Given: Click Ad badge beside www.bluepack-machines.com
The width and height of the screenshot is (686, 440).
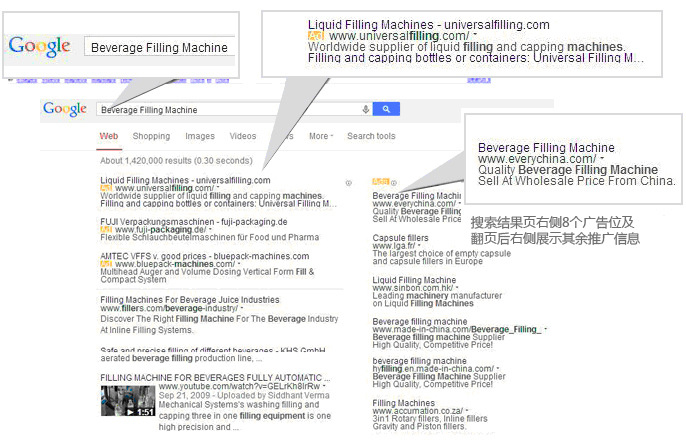Looking at the screenshot, I should [x=106, y=264].
